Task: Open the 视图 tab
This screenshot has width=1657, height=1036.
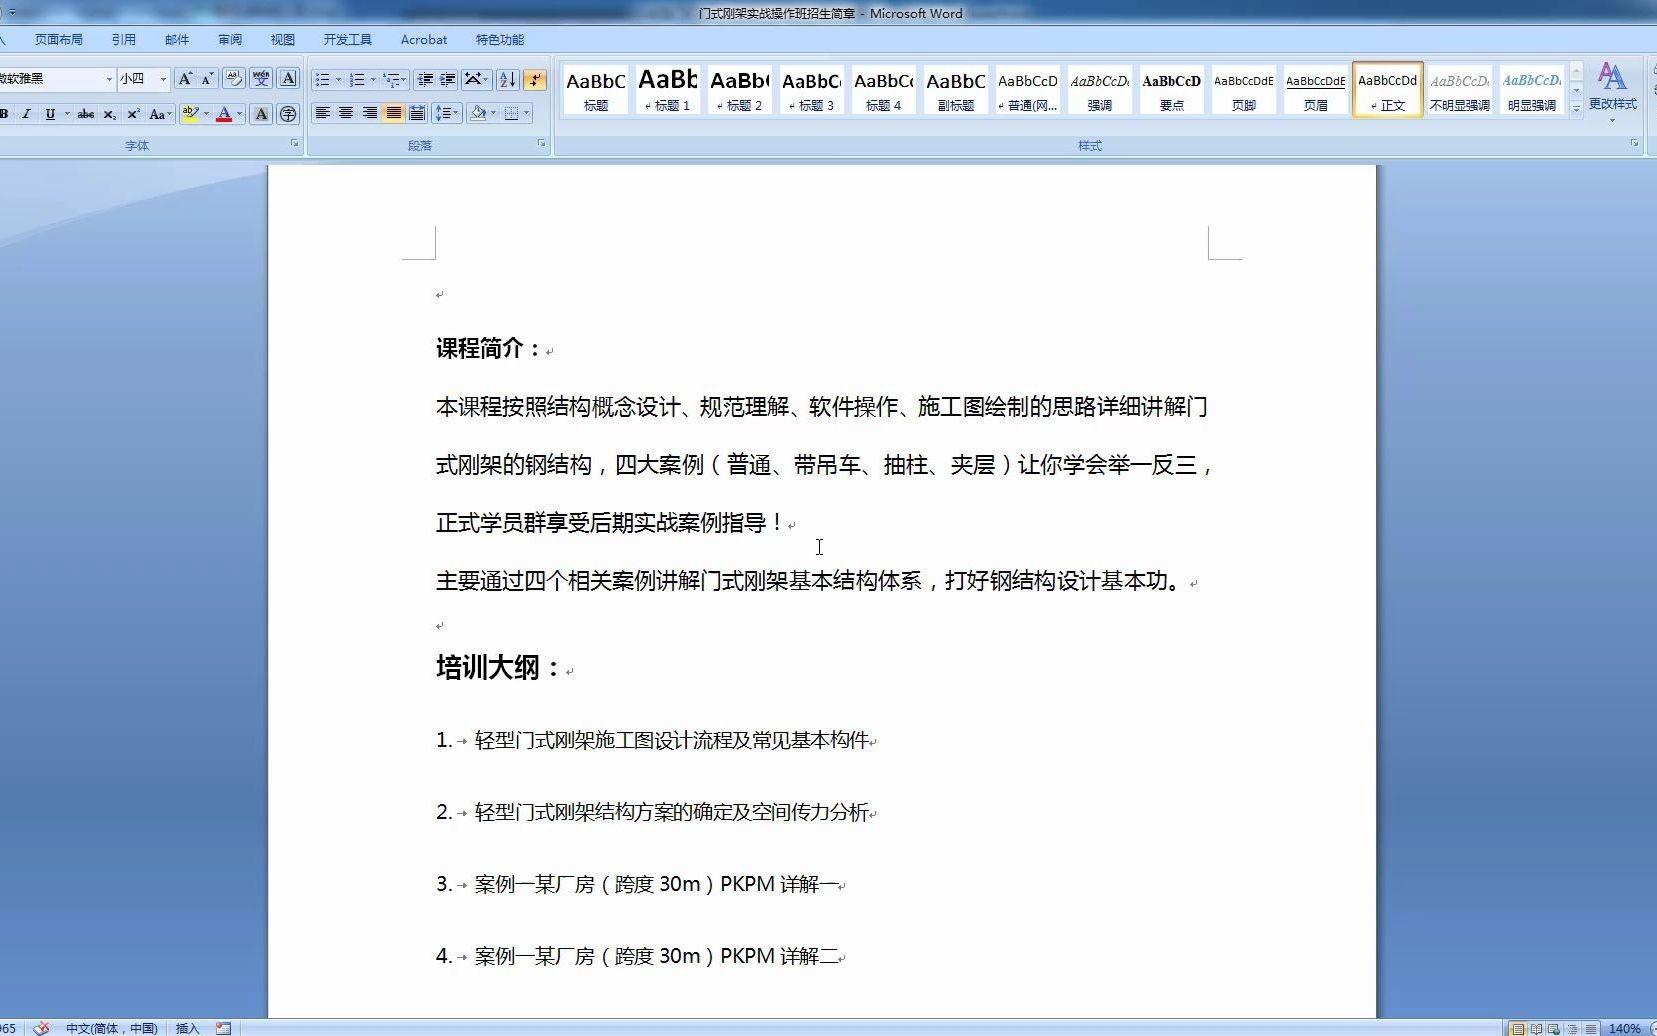Action: tap(283, 40)
